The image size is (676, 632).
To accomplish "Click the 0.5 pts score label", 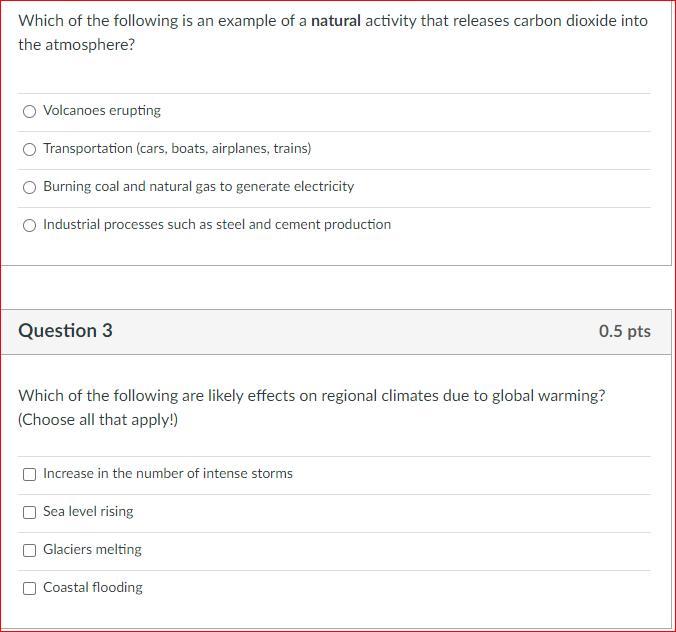I will 624,332.
